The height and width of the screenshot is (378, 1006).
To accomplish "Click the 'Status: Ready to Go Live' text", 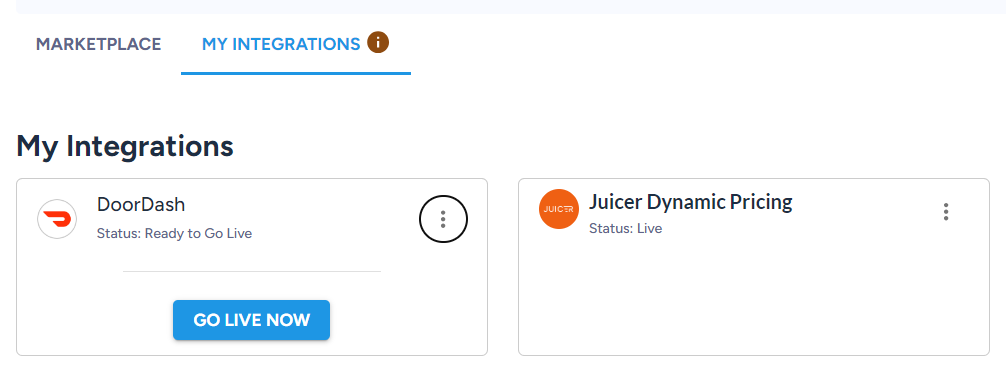I will pos(175,234).
